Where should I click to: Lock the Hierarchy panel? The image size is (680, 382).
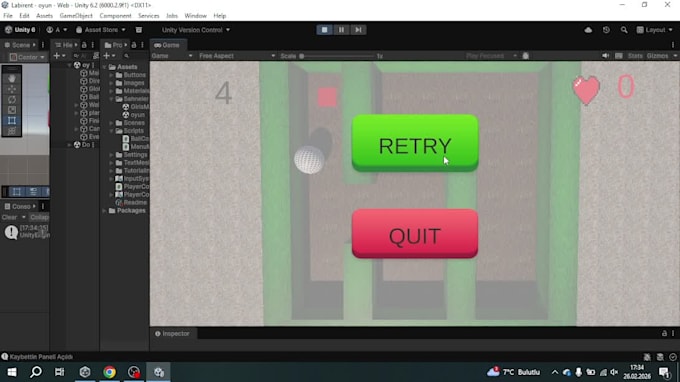pyautogui.click(x=84, y=45)
